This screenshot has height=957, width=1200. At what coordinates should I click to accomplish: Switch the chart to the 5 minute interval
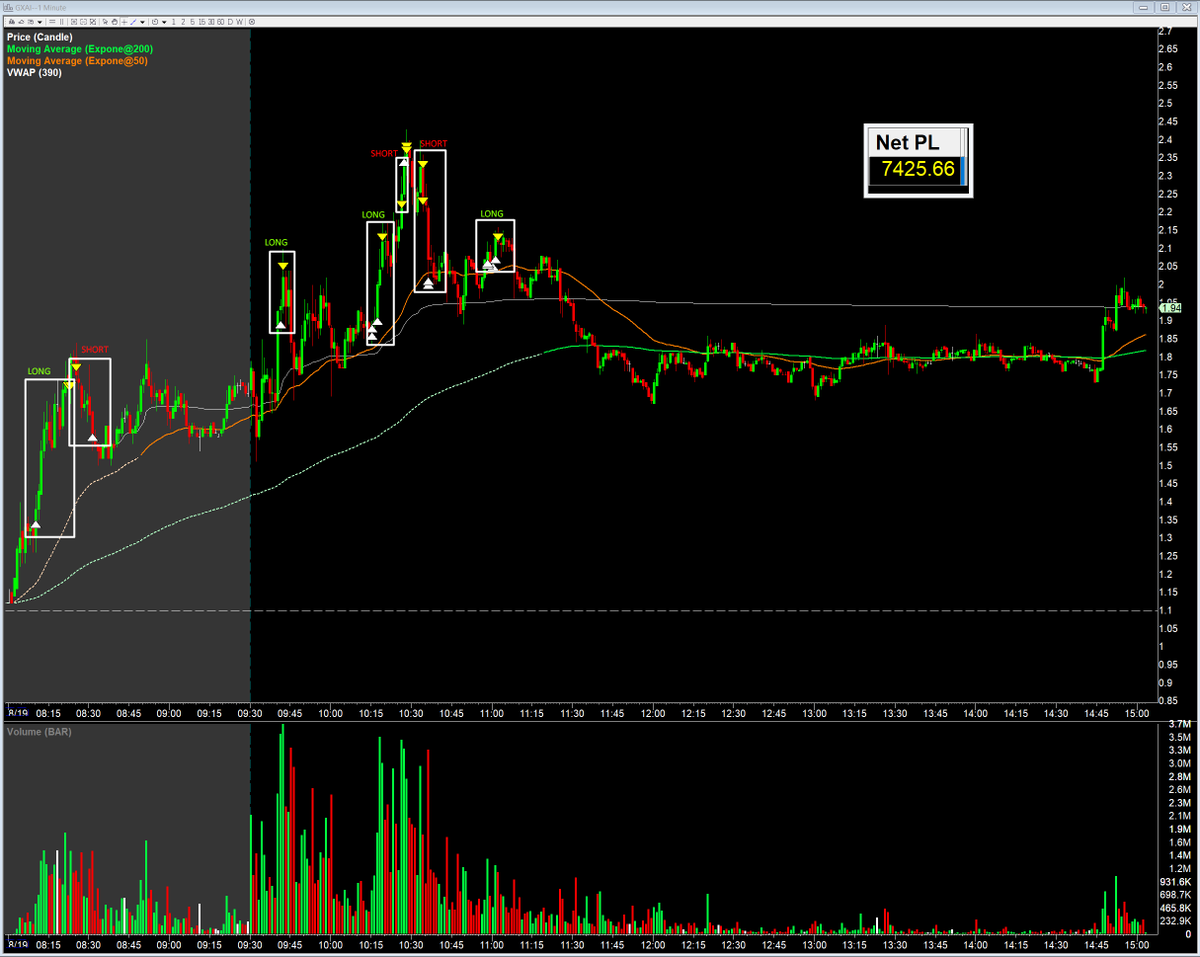[192, 22]
